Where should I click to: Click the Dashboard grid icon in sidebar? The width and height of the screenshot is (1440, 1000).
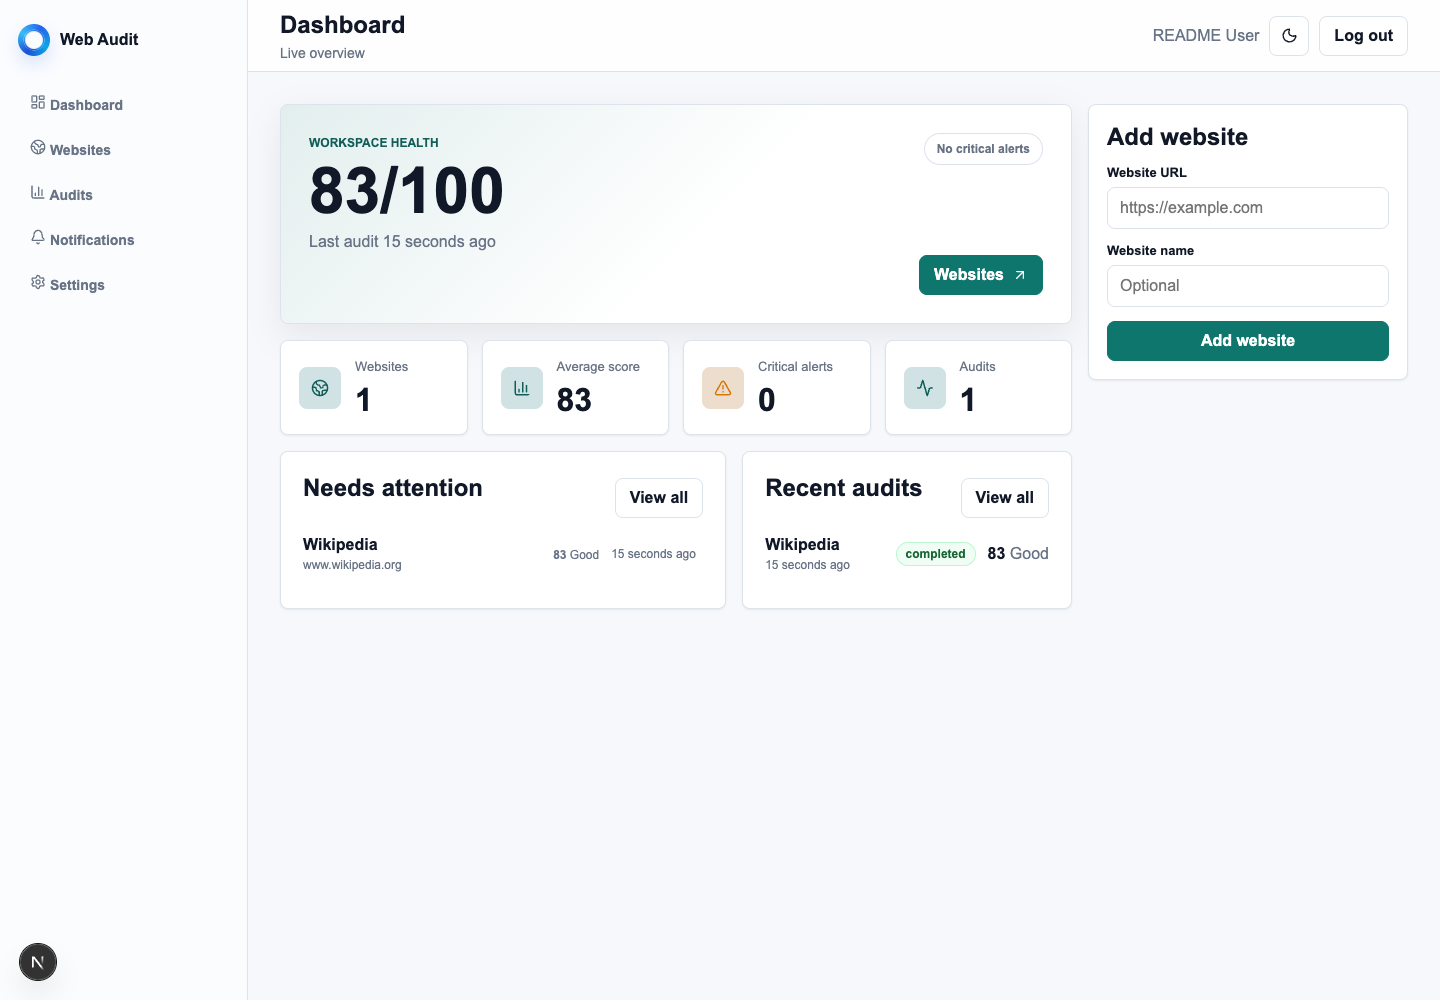[x=38, y=102]
